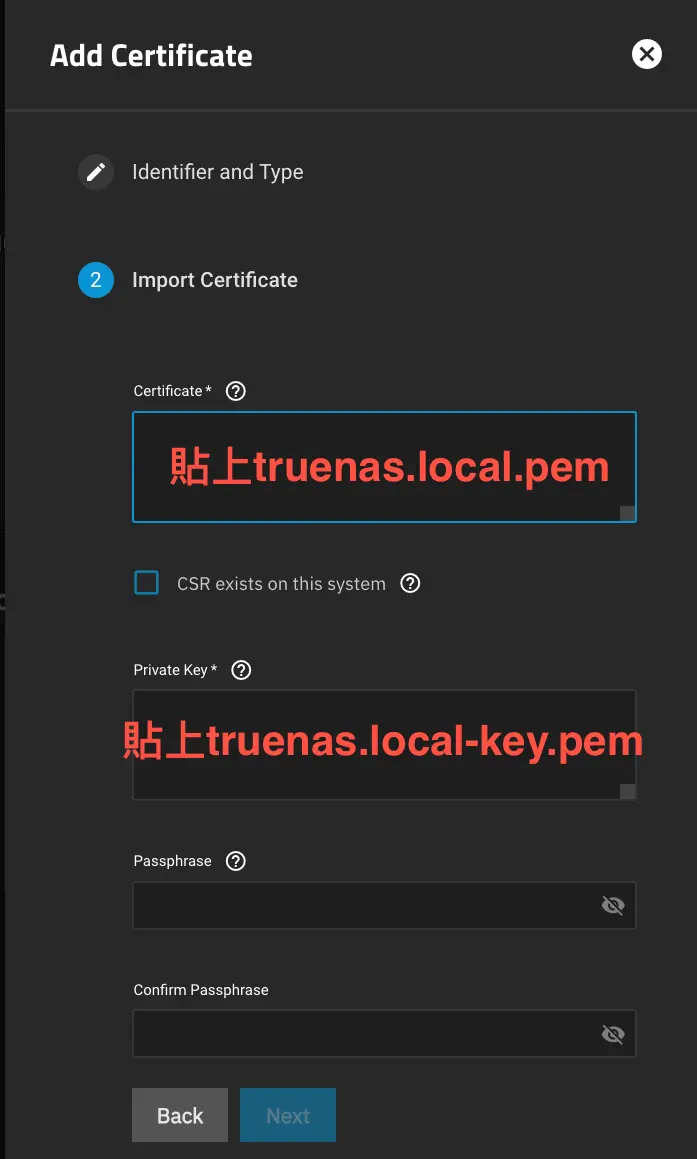Click the Next button
Viewport: 697px width, 1159px height.
(287, 1114)
